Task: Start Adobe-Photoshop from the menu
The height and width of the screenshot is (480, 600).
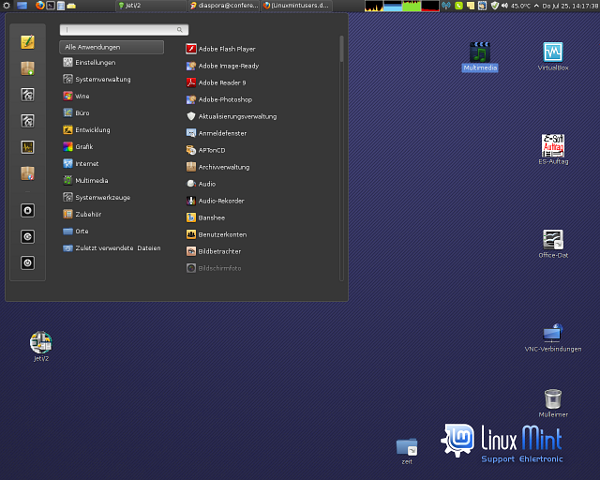Action: coord(224,99)
